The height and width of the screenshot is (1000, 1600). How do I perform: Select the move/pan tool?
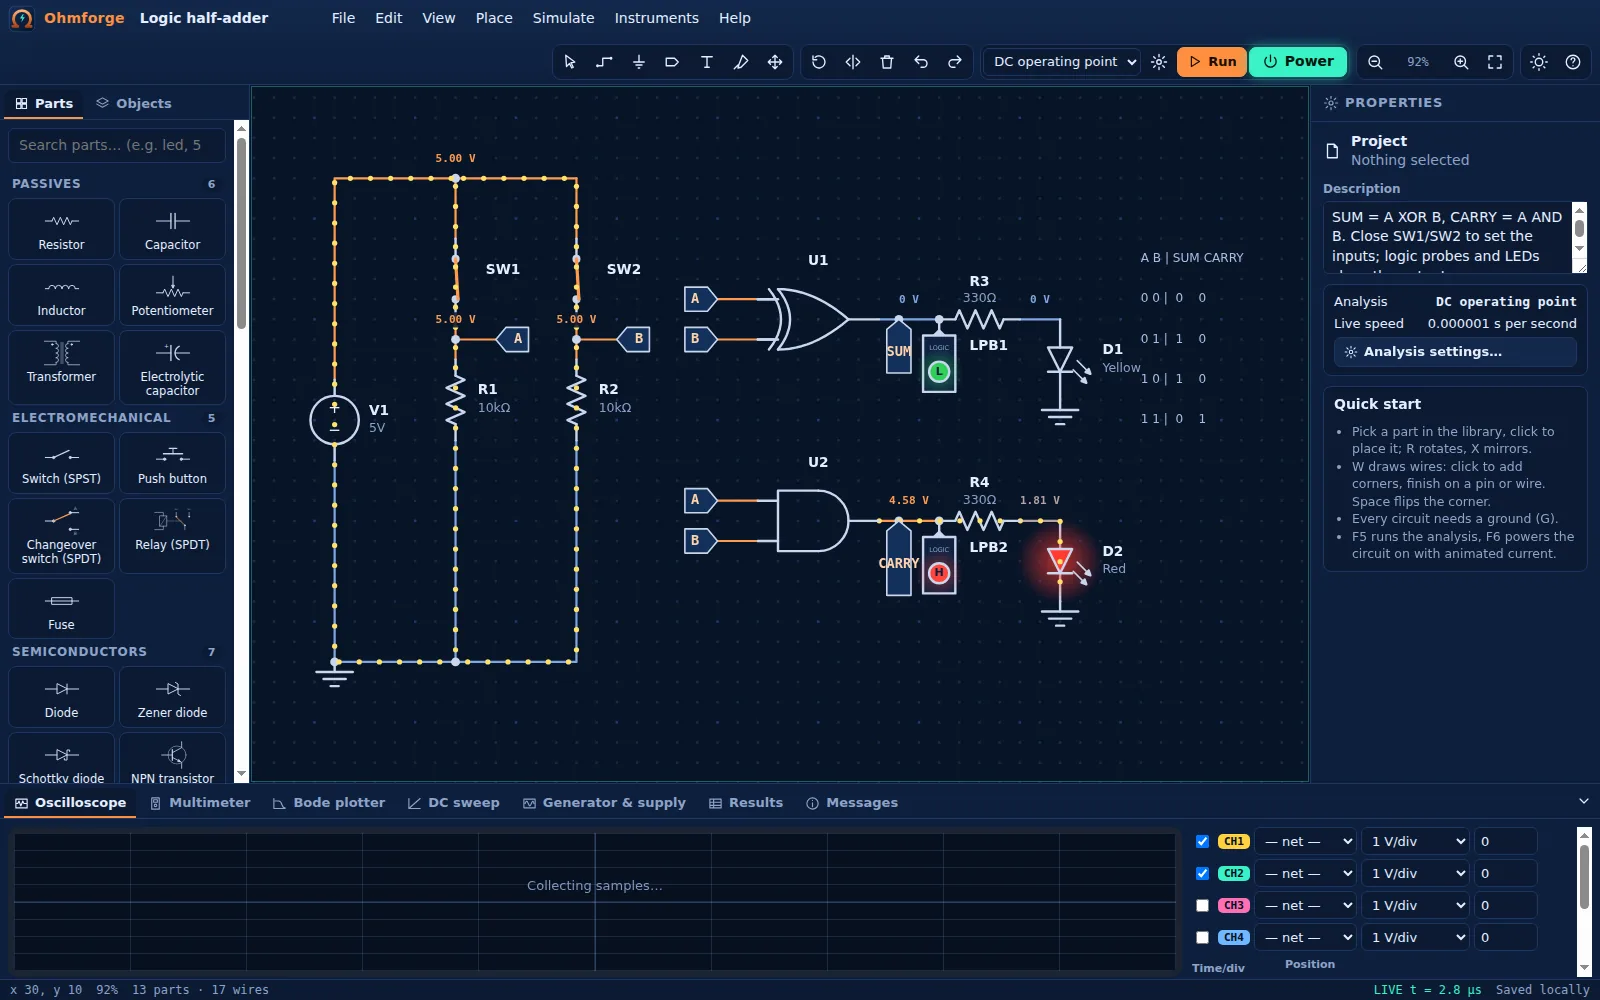(774, 62)
